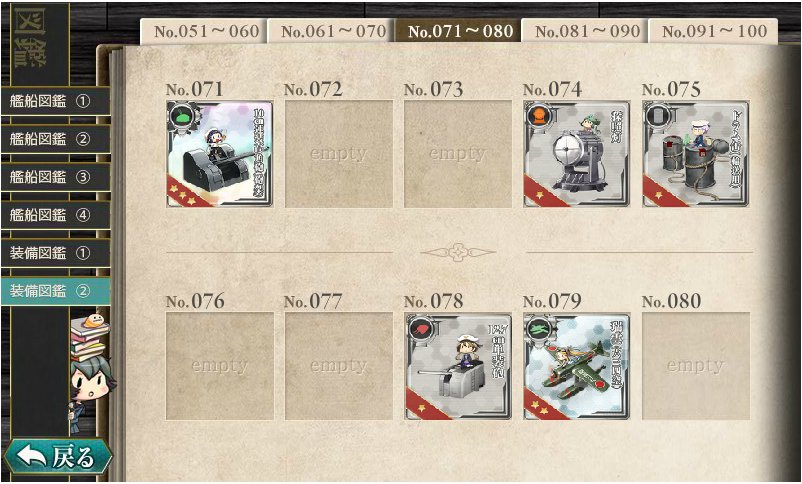The image size is (802, 484).
Task: Open the seaplane card No.079
Action: [576, 366]
